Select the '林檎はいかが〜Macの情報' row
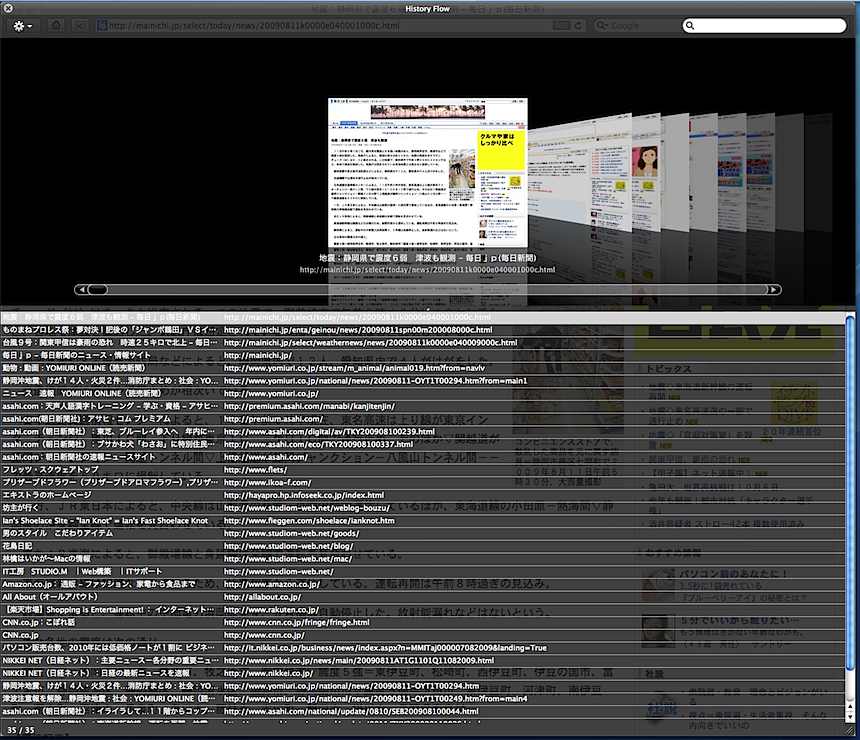Viewport: 860px width, 740px height. pyautogui.click(x=422, y=558)
